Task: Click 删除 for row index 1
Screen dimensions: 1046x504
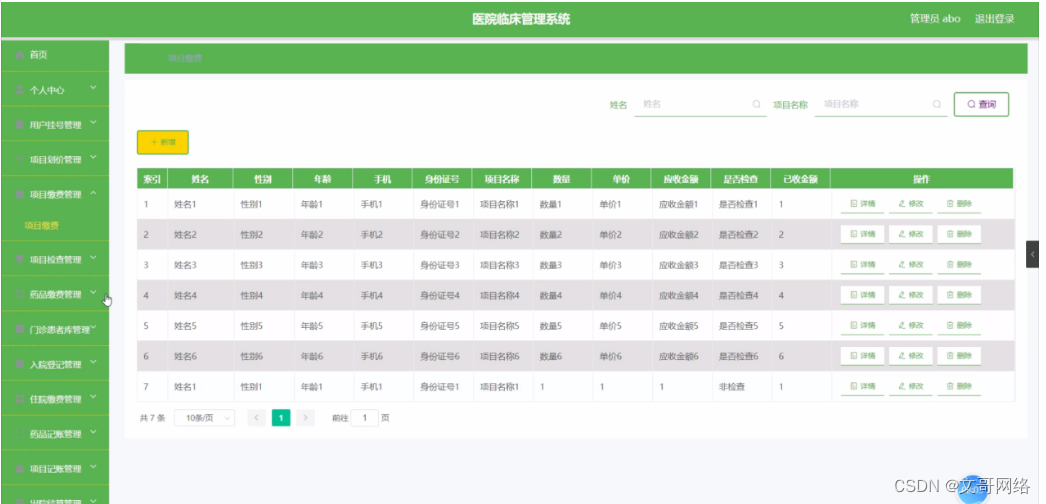Action: 959,204
